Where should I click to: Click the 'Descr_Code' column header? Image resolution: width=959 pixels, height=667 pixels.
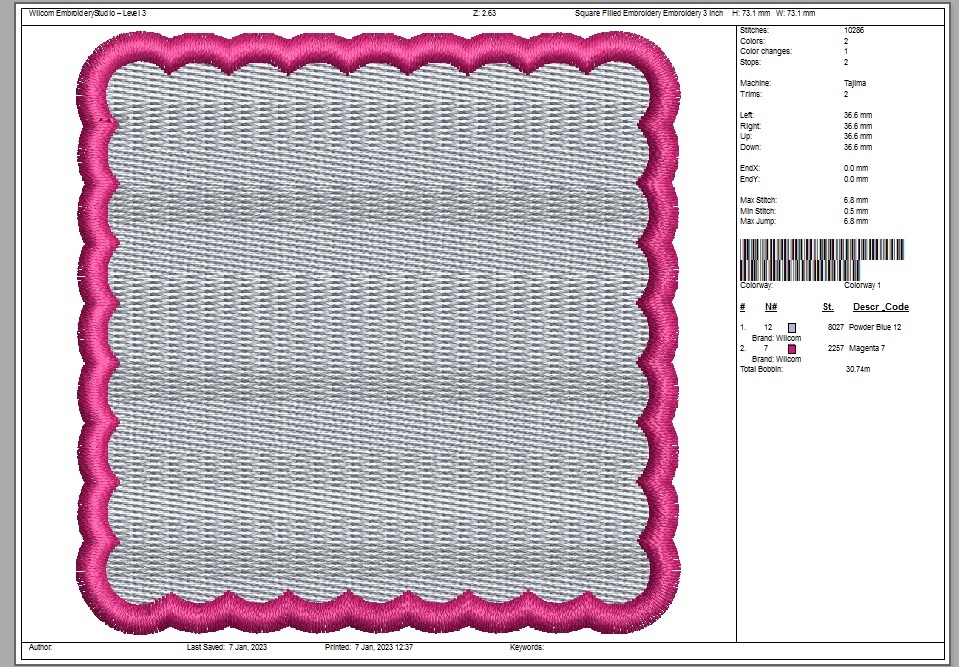(x=881, y=307)
